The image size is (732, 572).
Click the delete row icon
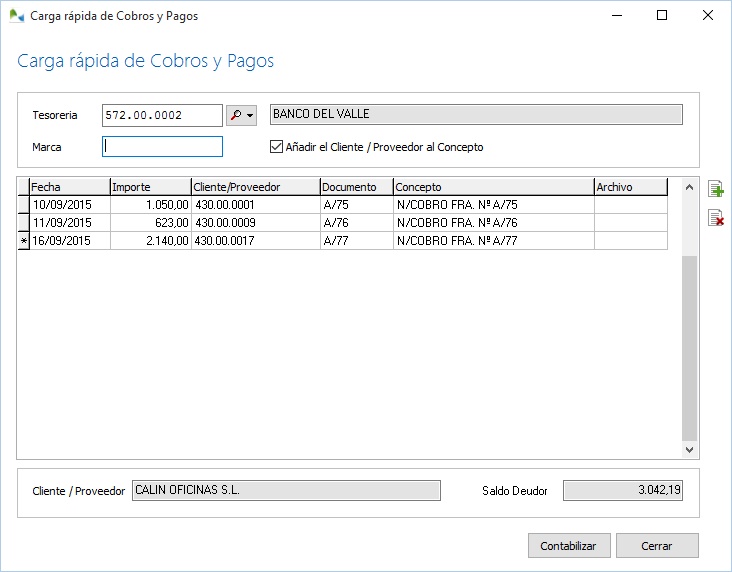(715, 218)
